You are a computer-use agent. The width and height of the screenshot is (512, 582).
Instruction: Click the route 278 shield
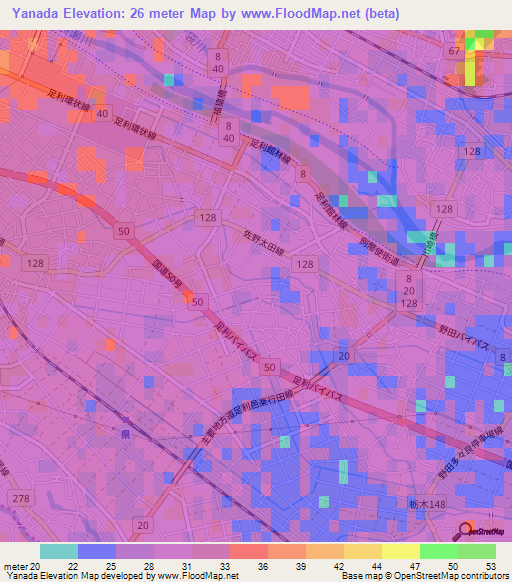(x=21, y=498)
